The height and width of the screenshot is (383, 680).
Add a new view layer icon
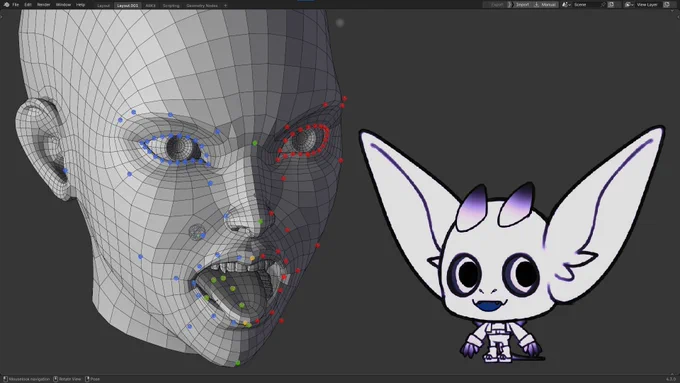(667, 5)
